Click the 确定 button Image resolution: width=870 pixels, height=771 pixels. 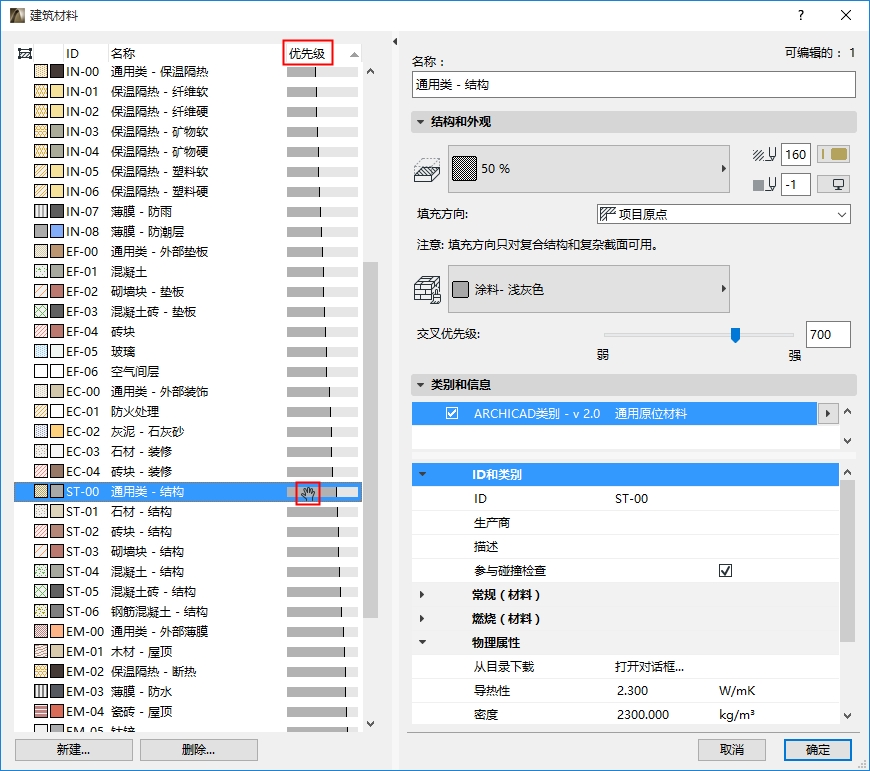[818, 750]
